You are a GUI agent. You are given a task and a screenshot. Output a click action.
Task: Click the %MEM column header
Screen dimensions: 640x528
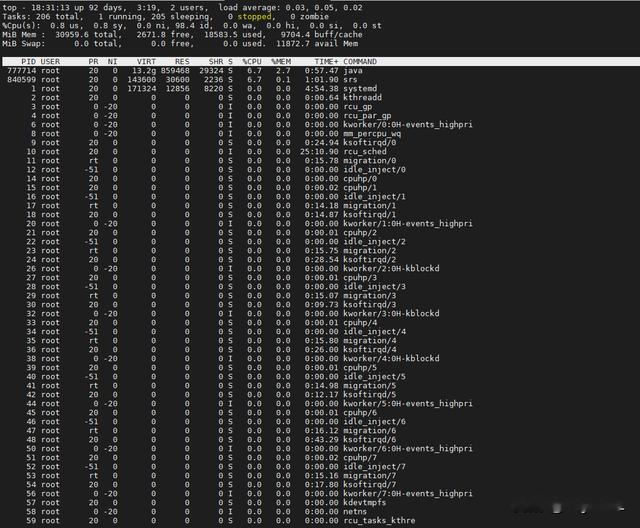pyautogui.click(x=281, y=62)
